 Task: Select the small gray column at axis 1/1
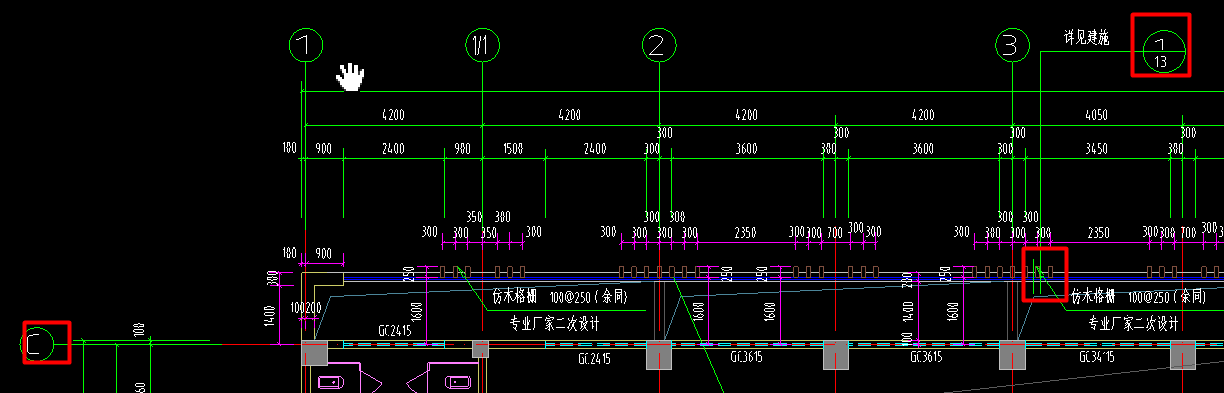(x=480, y=349)
